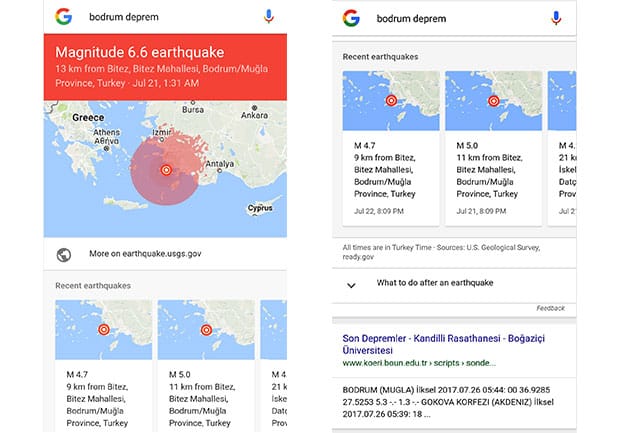
Task: Tap the microphone icon in left search bar
Action: click(268, 17)
